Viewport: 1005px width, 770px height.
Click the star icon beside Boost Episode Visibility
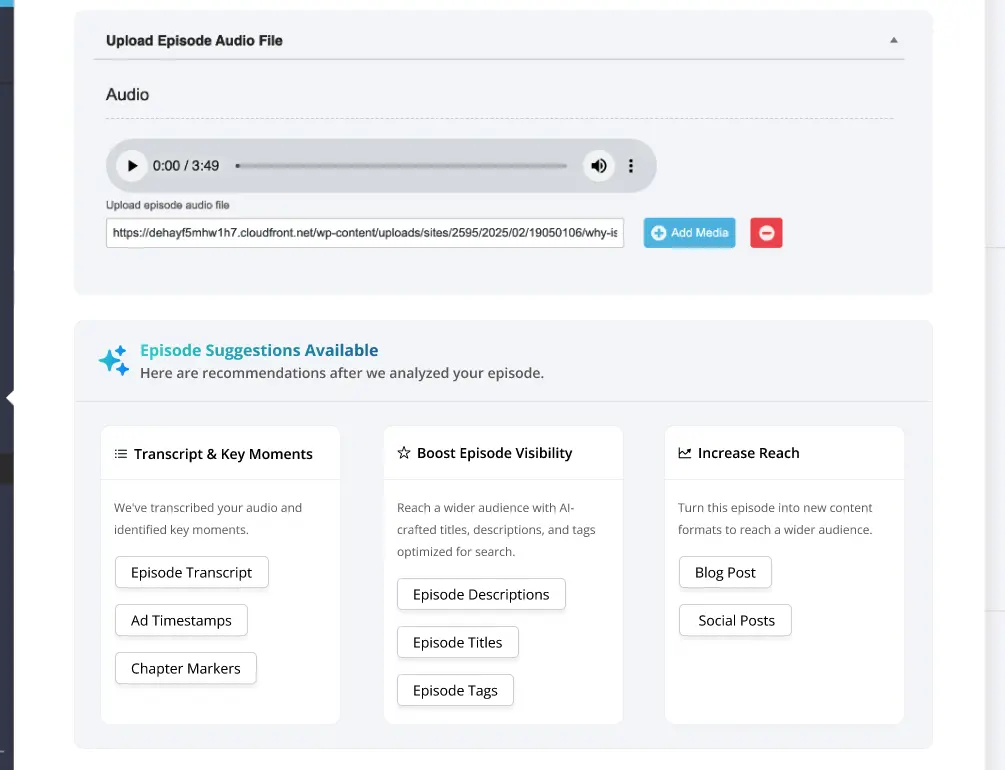point(404,453)
